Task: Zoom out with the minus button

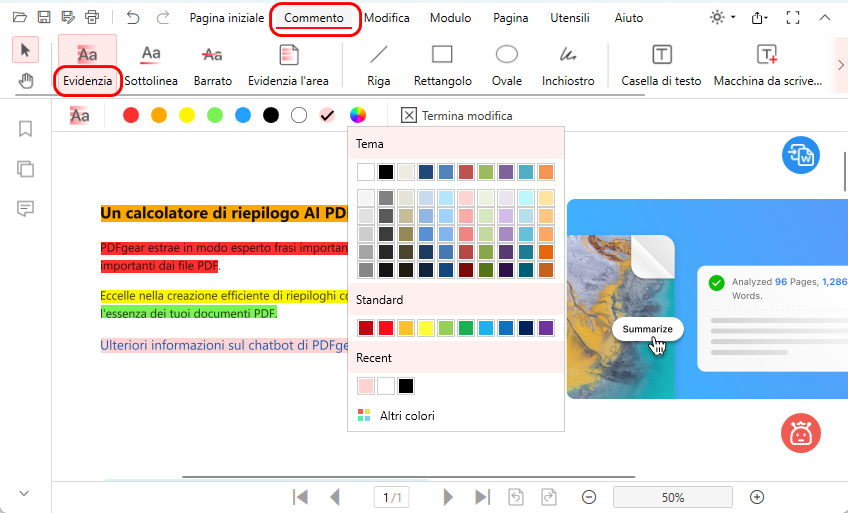Action: (x=589, y=497)
